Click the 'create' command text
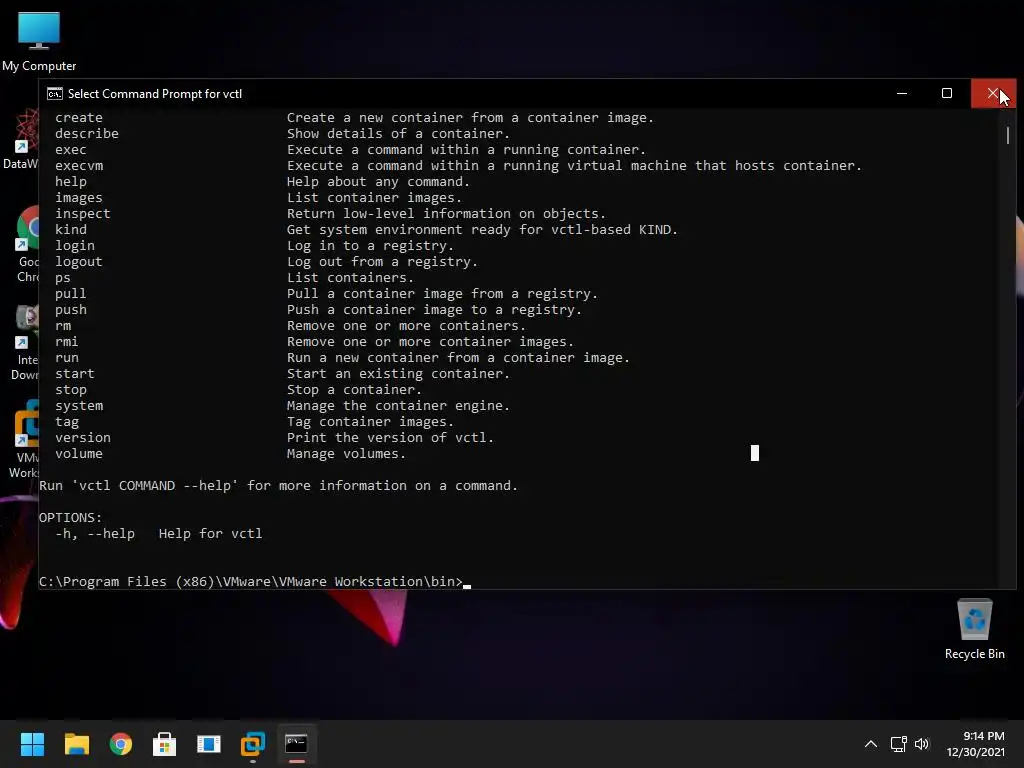Screen dimensions: 1024x768 [x=79, y=118]
